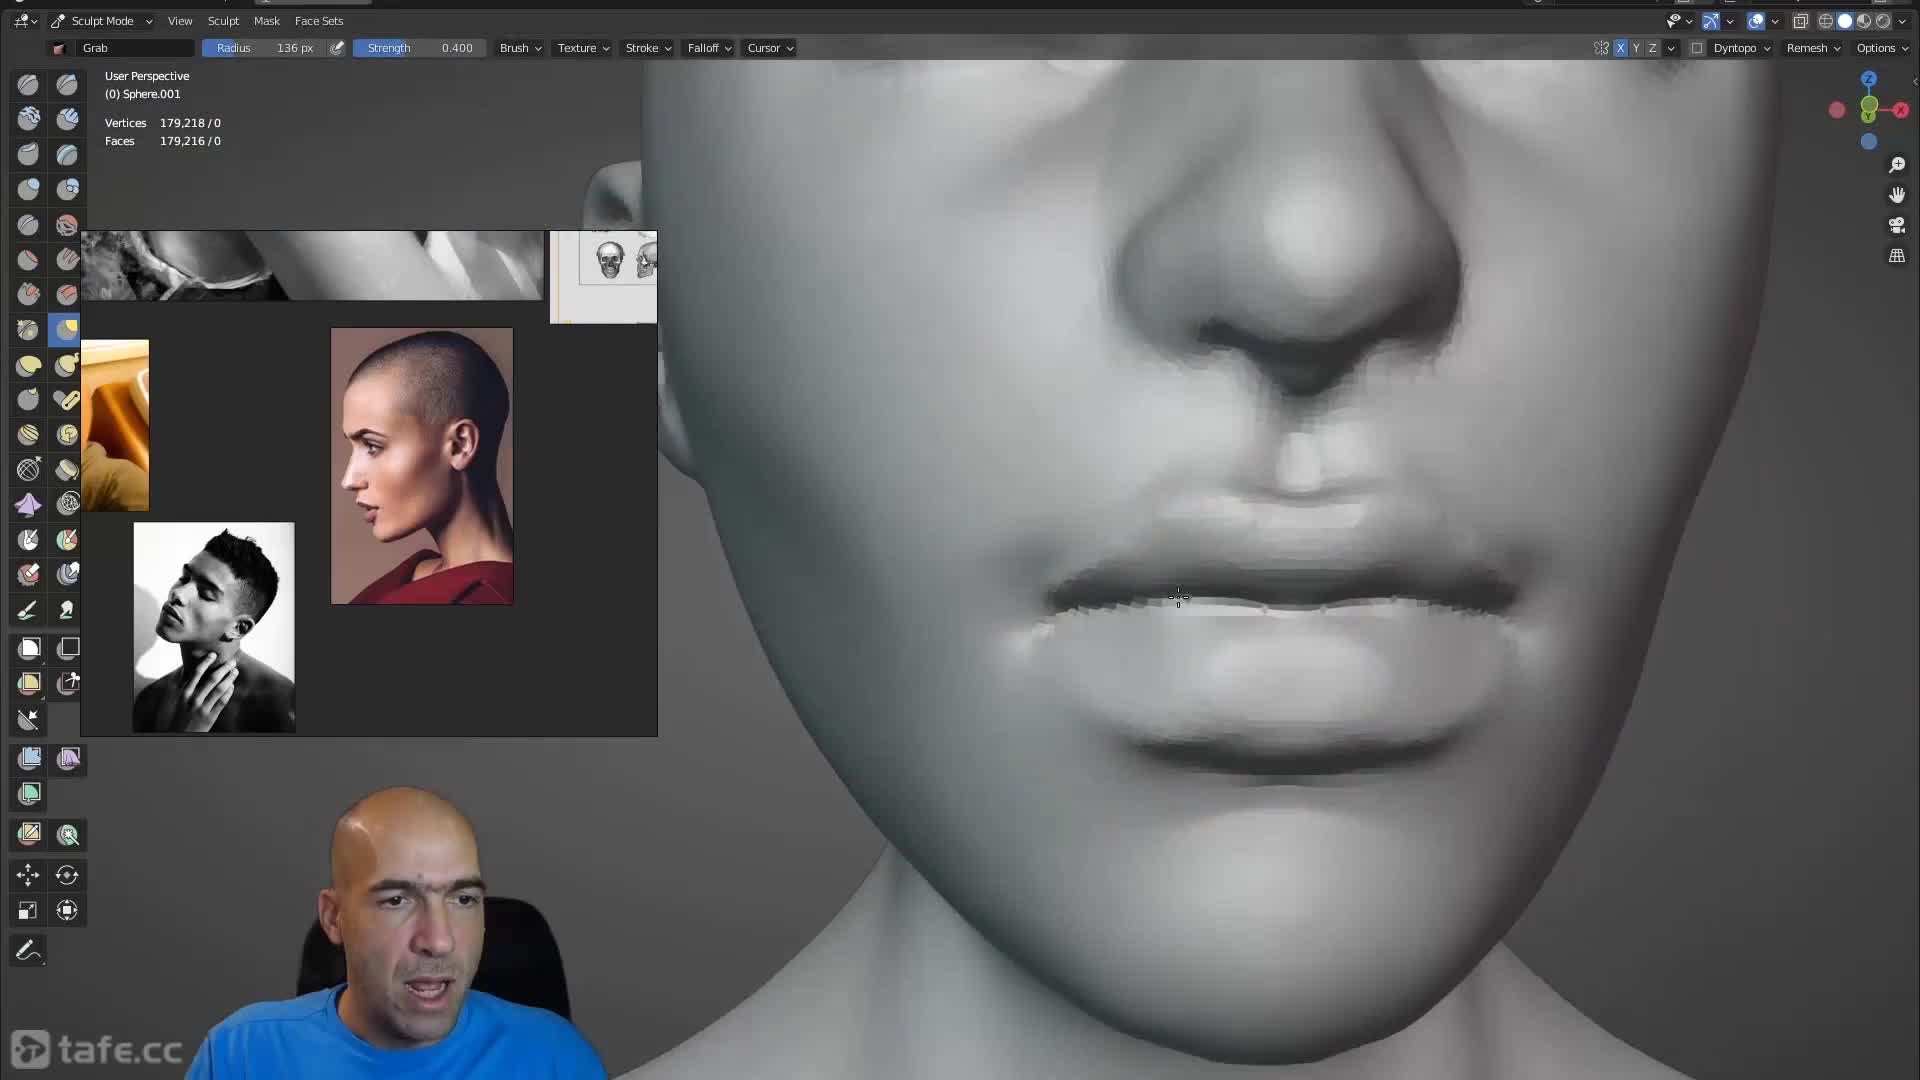
Task: Toggle X axis symmetry
Action: (1620, 48)
